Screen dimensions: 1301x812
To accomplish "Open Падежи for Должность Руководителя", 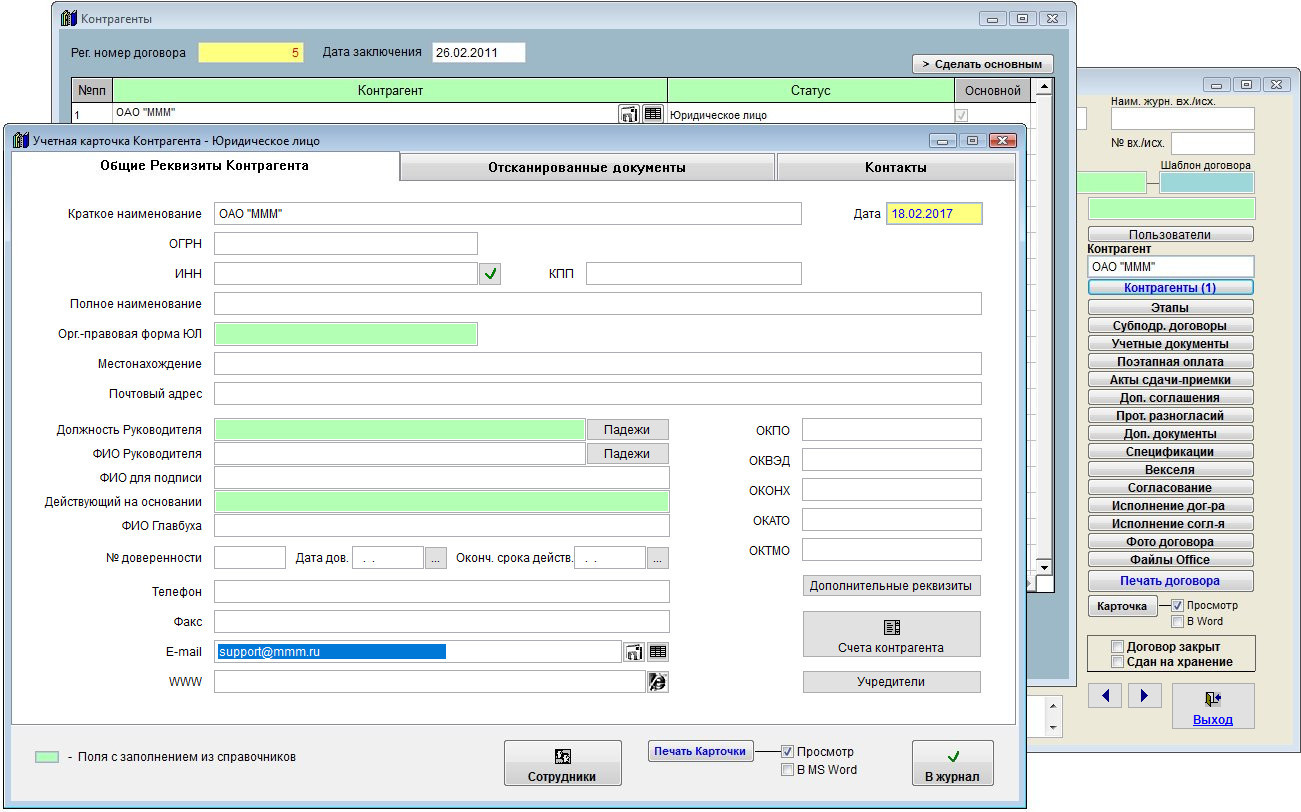I will [627, 429].
